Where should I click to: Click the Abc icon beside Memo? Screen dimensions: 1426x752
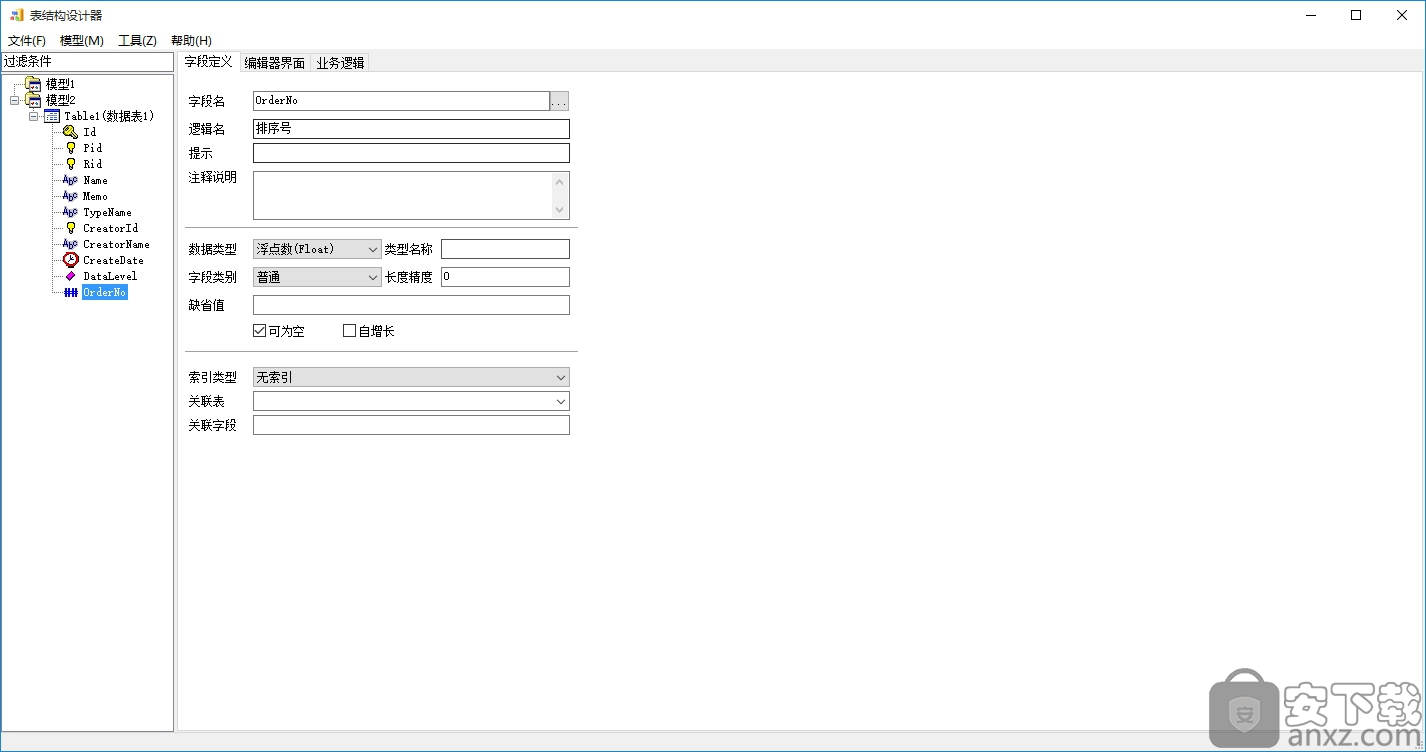pyautogui.click(x=70, y=196)
